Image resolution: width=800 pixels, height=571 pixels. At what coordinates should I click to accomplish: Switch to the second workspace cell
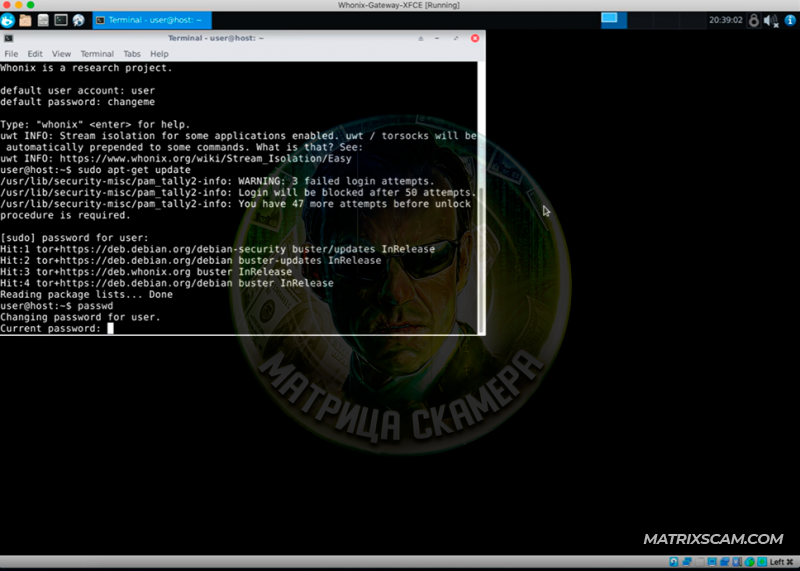640,20
